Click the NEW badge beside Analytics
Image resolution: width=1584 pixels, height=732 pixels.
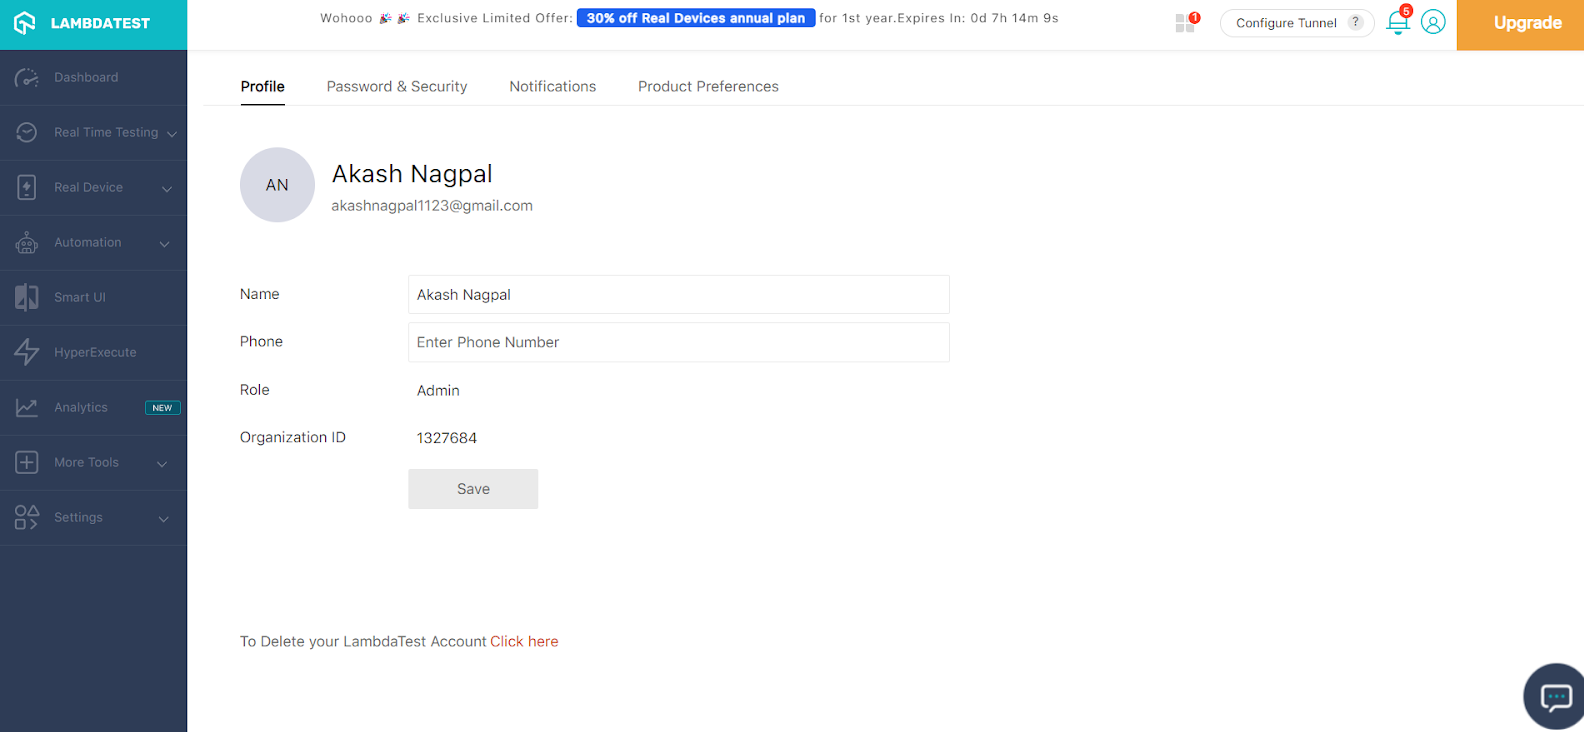click(163, 408)
